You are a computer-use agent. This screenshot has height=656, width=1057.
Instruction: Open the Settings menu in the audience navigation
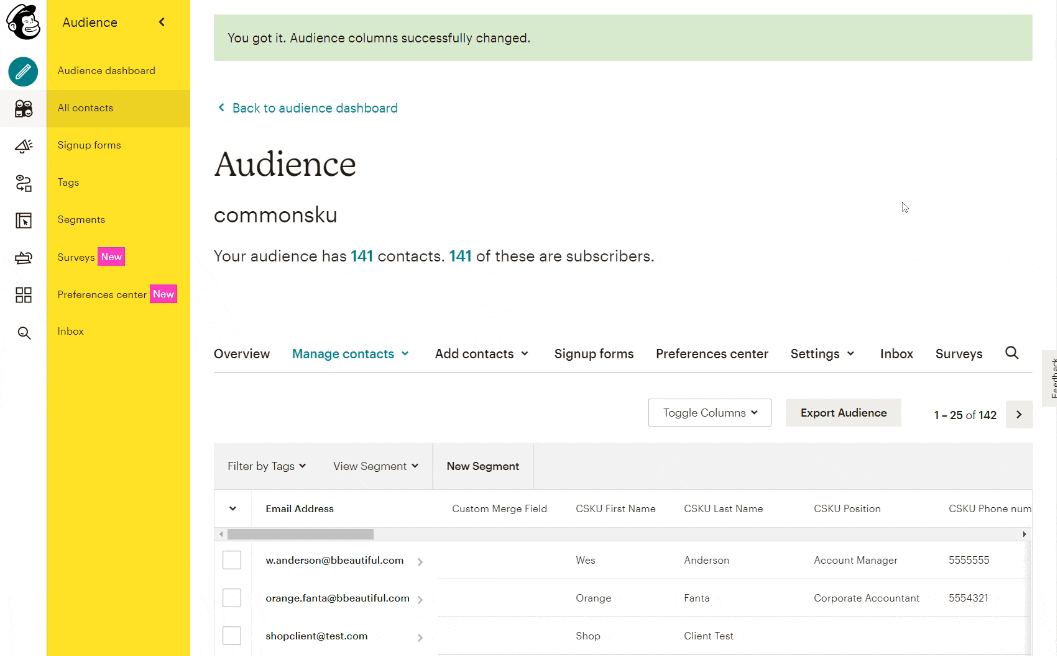click(822, 353)
